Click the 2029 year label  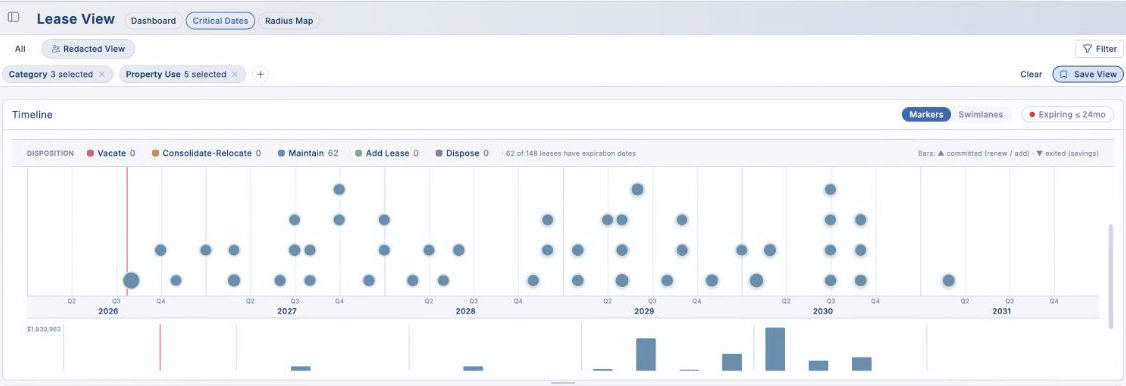644,311
